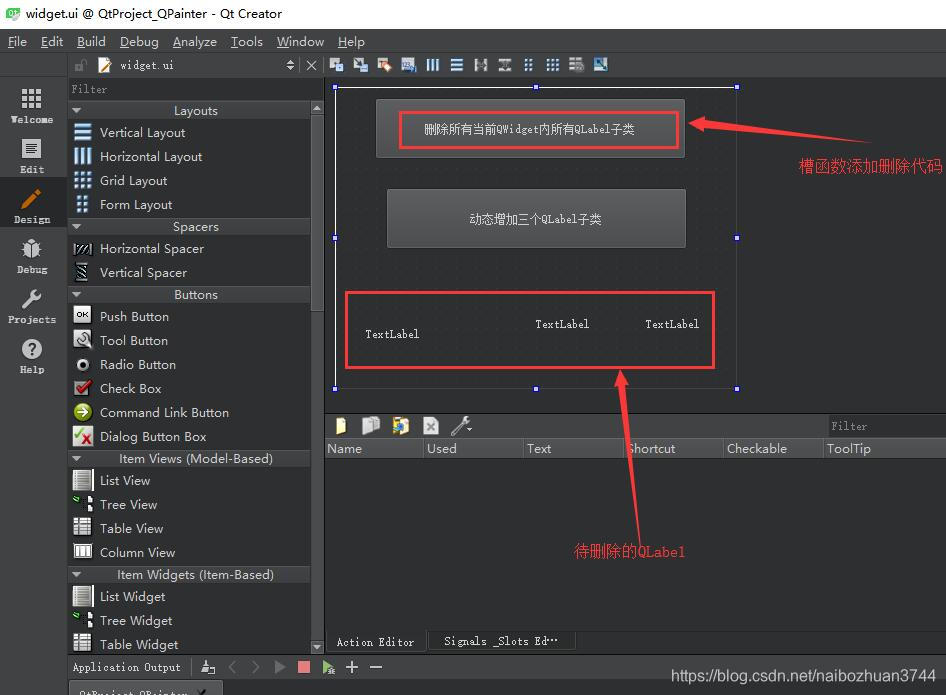This screenshot has width=946, height=695.
Task: Select Check Box widget item
Action: pos(130,389)
